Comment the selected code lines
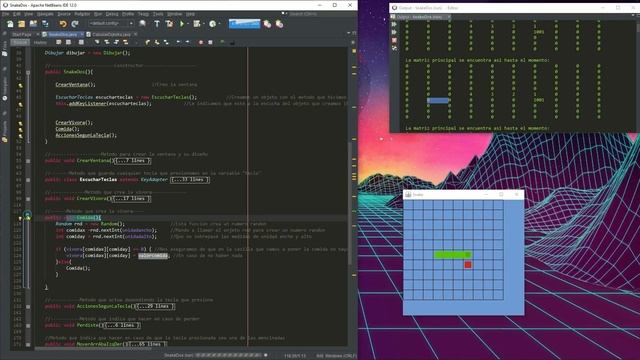The image size is (640, 360). (222, 42)
